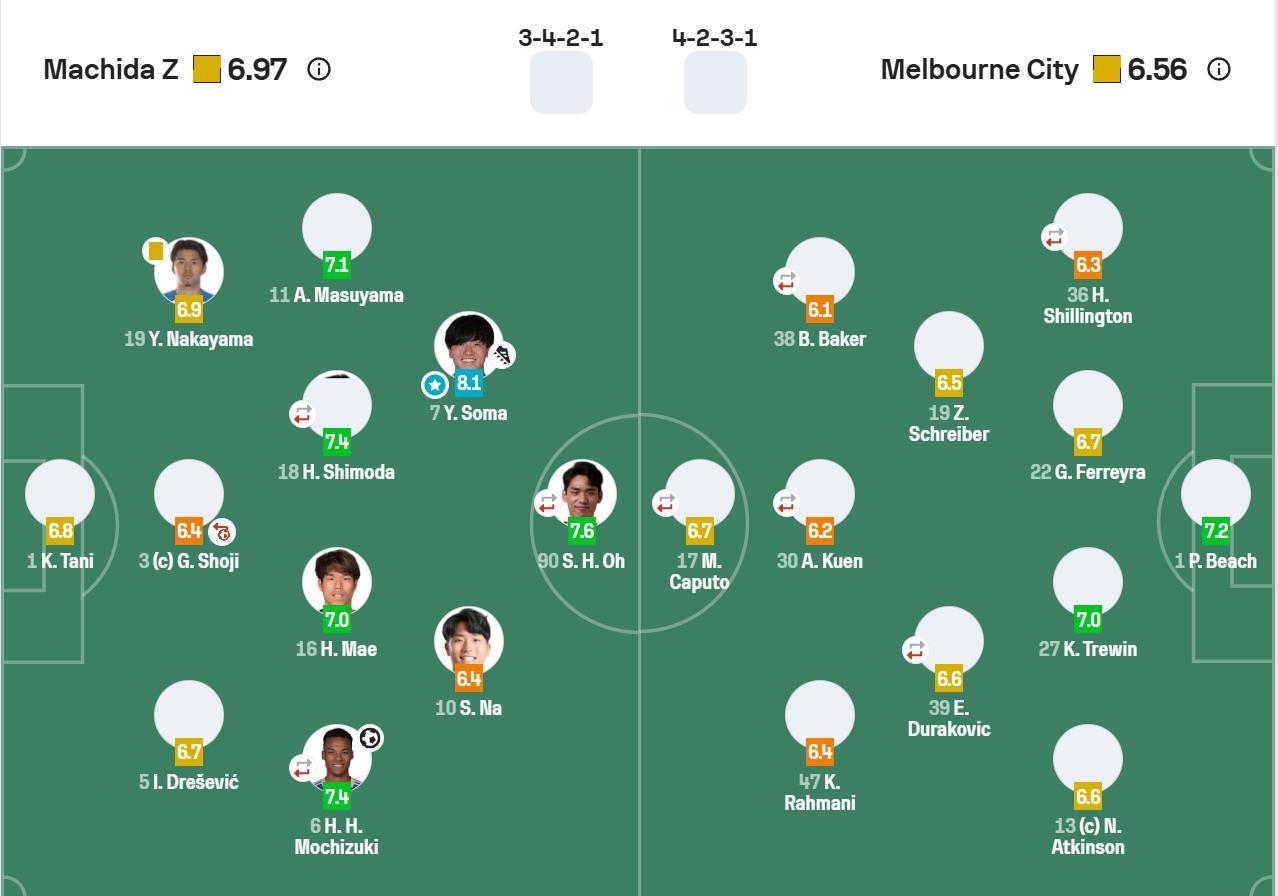This screenshot has width=1278, height=896.
Task: Click the yellow square beside Melbourne City 6.56
Action: tap(1106, 70)
